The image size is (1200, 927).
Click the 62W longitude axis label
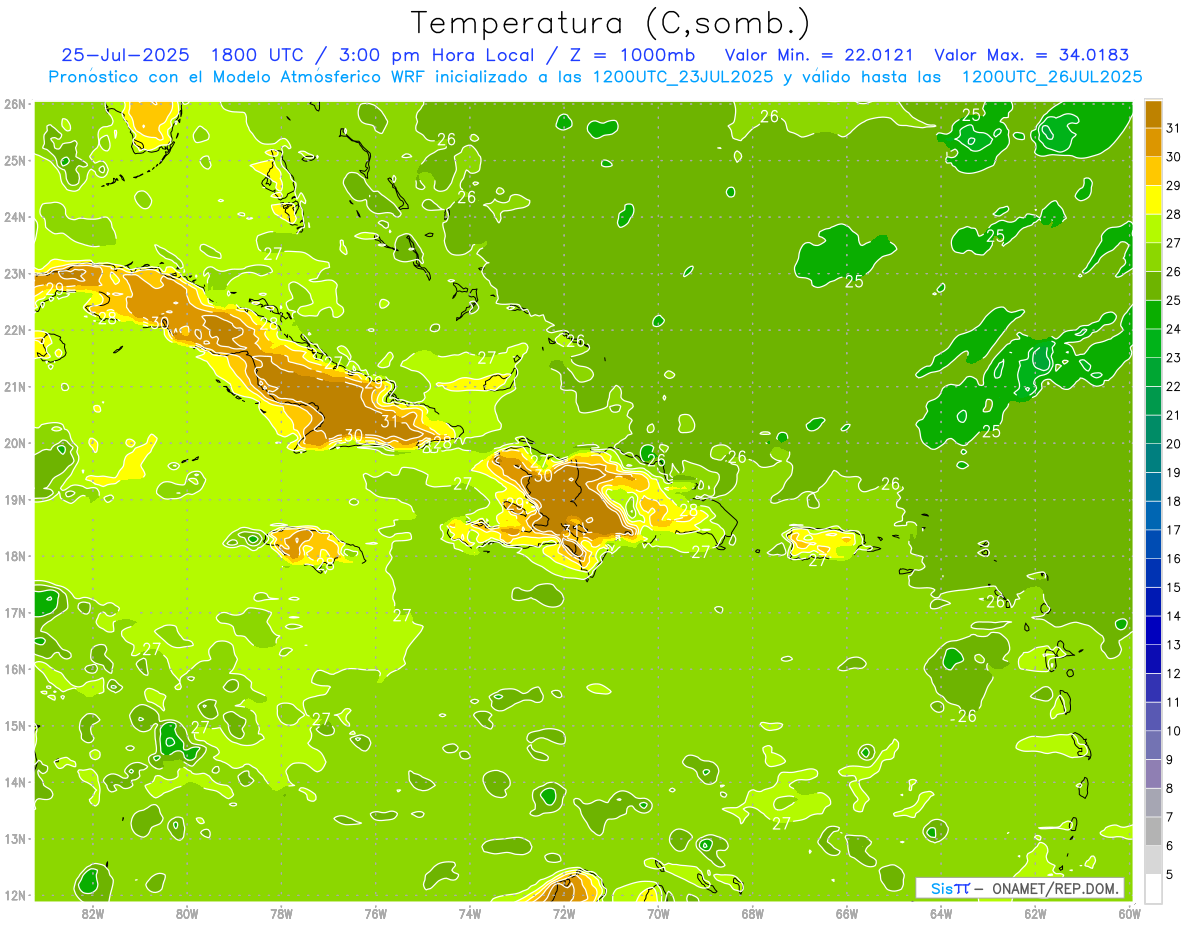pos(1036,913)
